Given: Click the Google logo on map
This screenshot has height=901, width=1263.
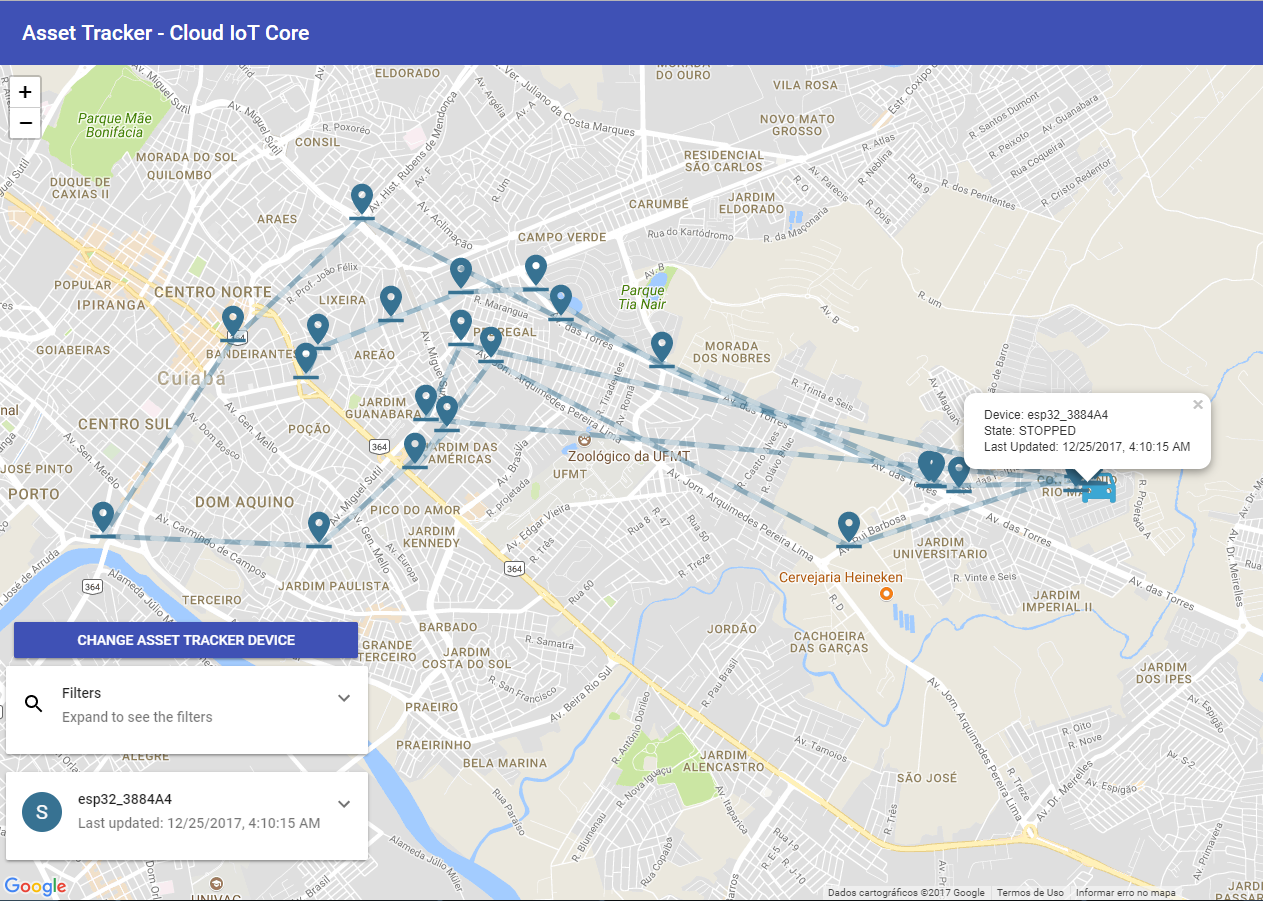Looking at the screenshot, I should 35,886.
